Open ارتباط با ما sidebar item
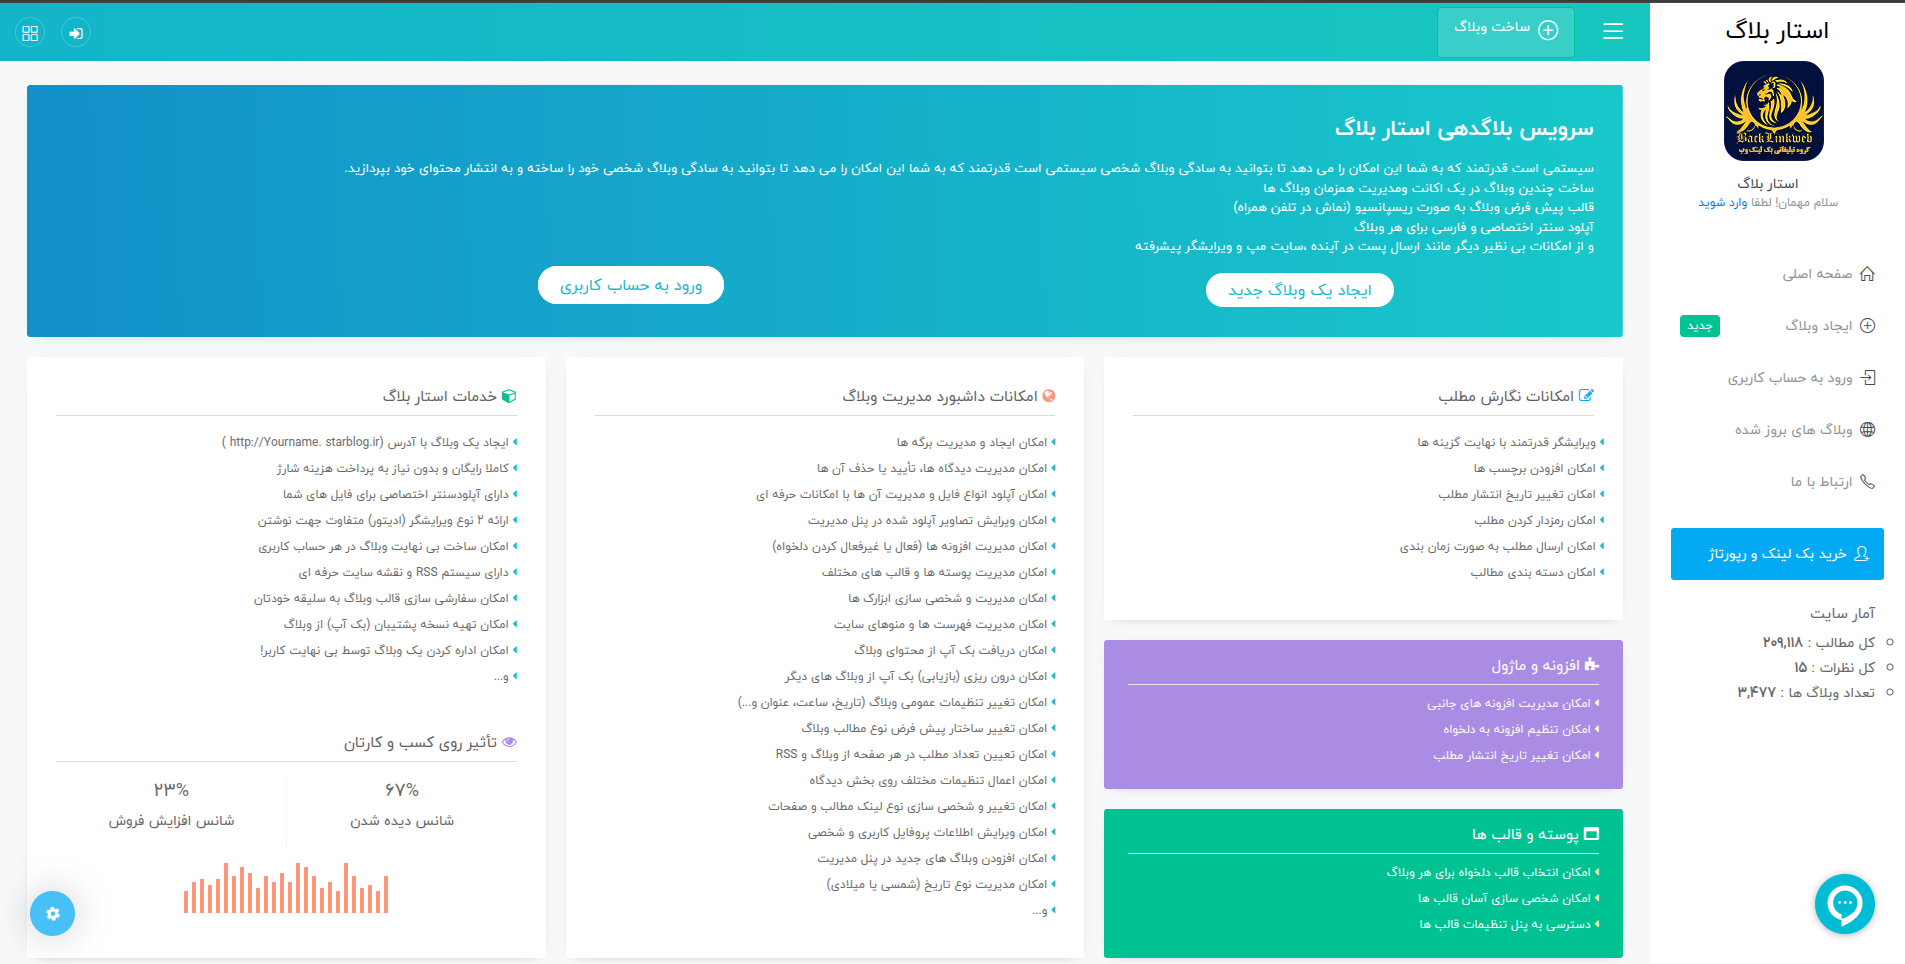This screenshot has width=1905, height=964. tap(1821, 482)
